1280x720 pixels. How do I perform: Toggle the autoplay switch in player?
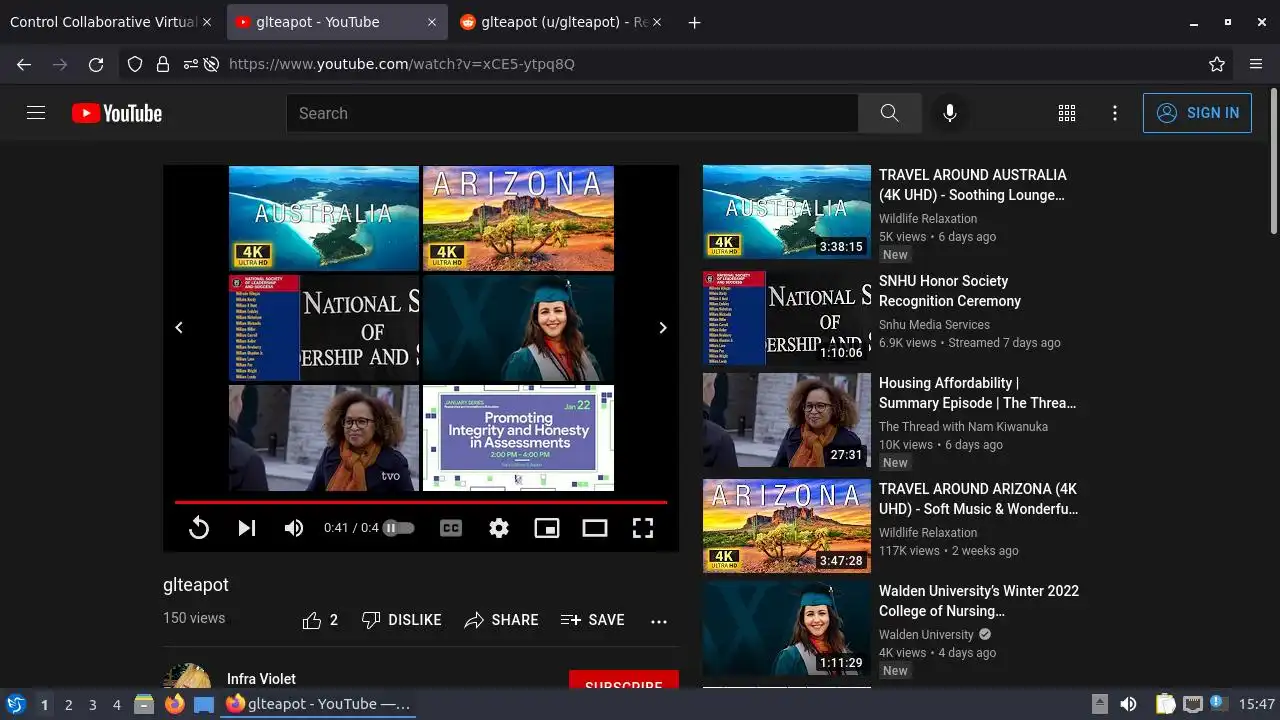[398, 528]
